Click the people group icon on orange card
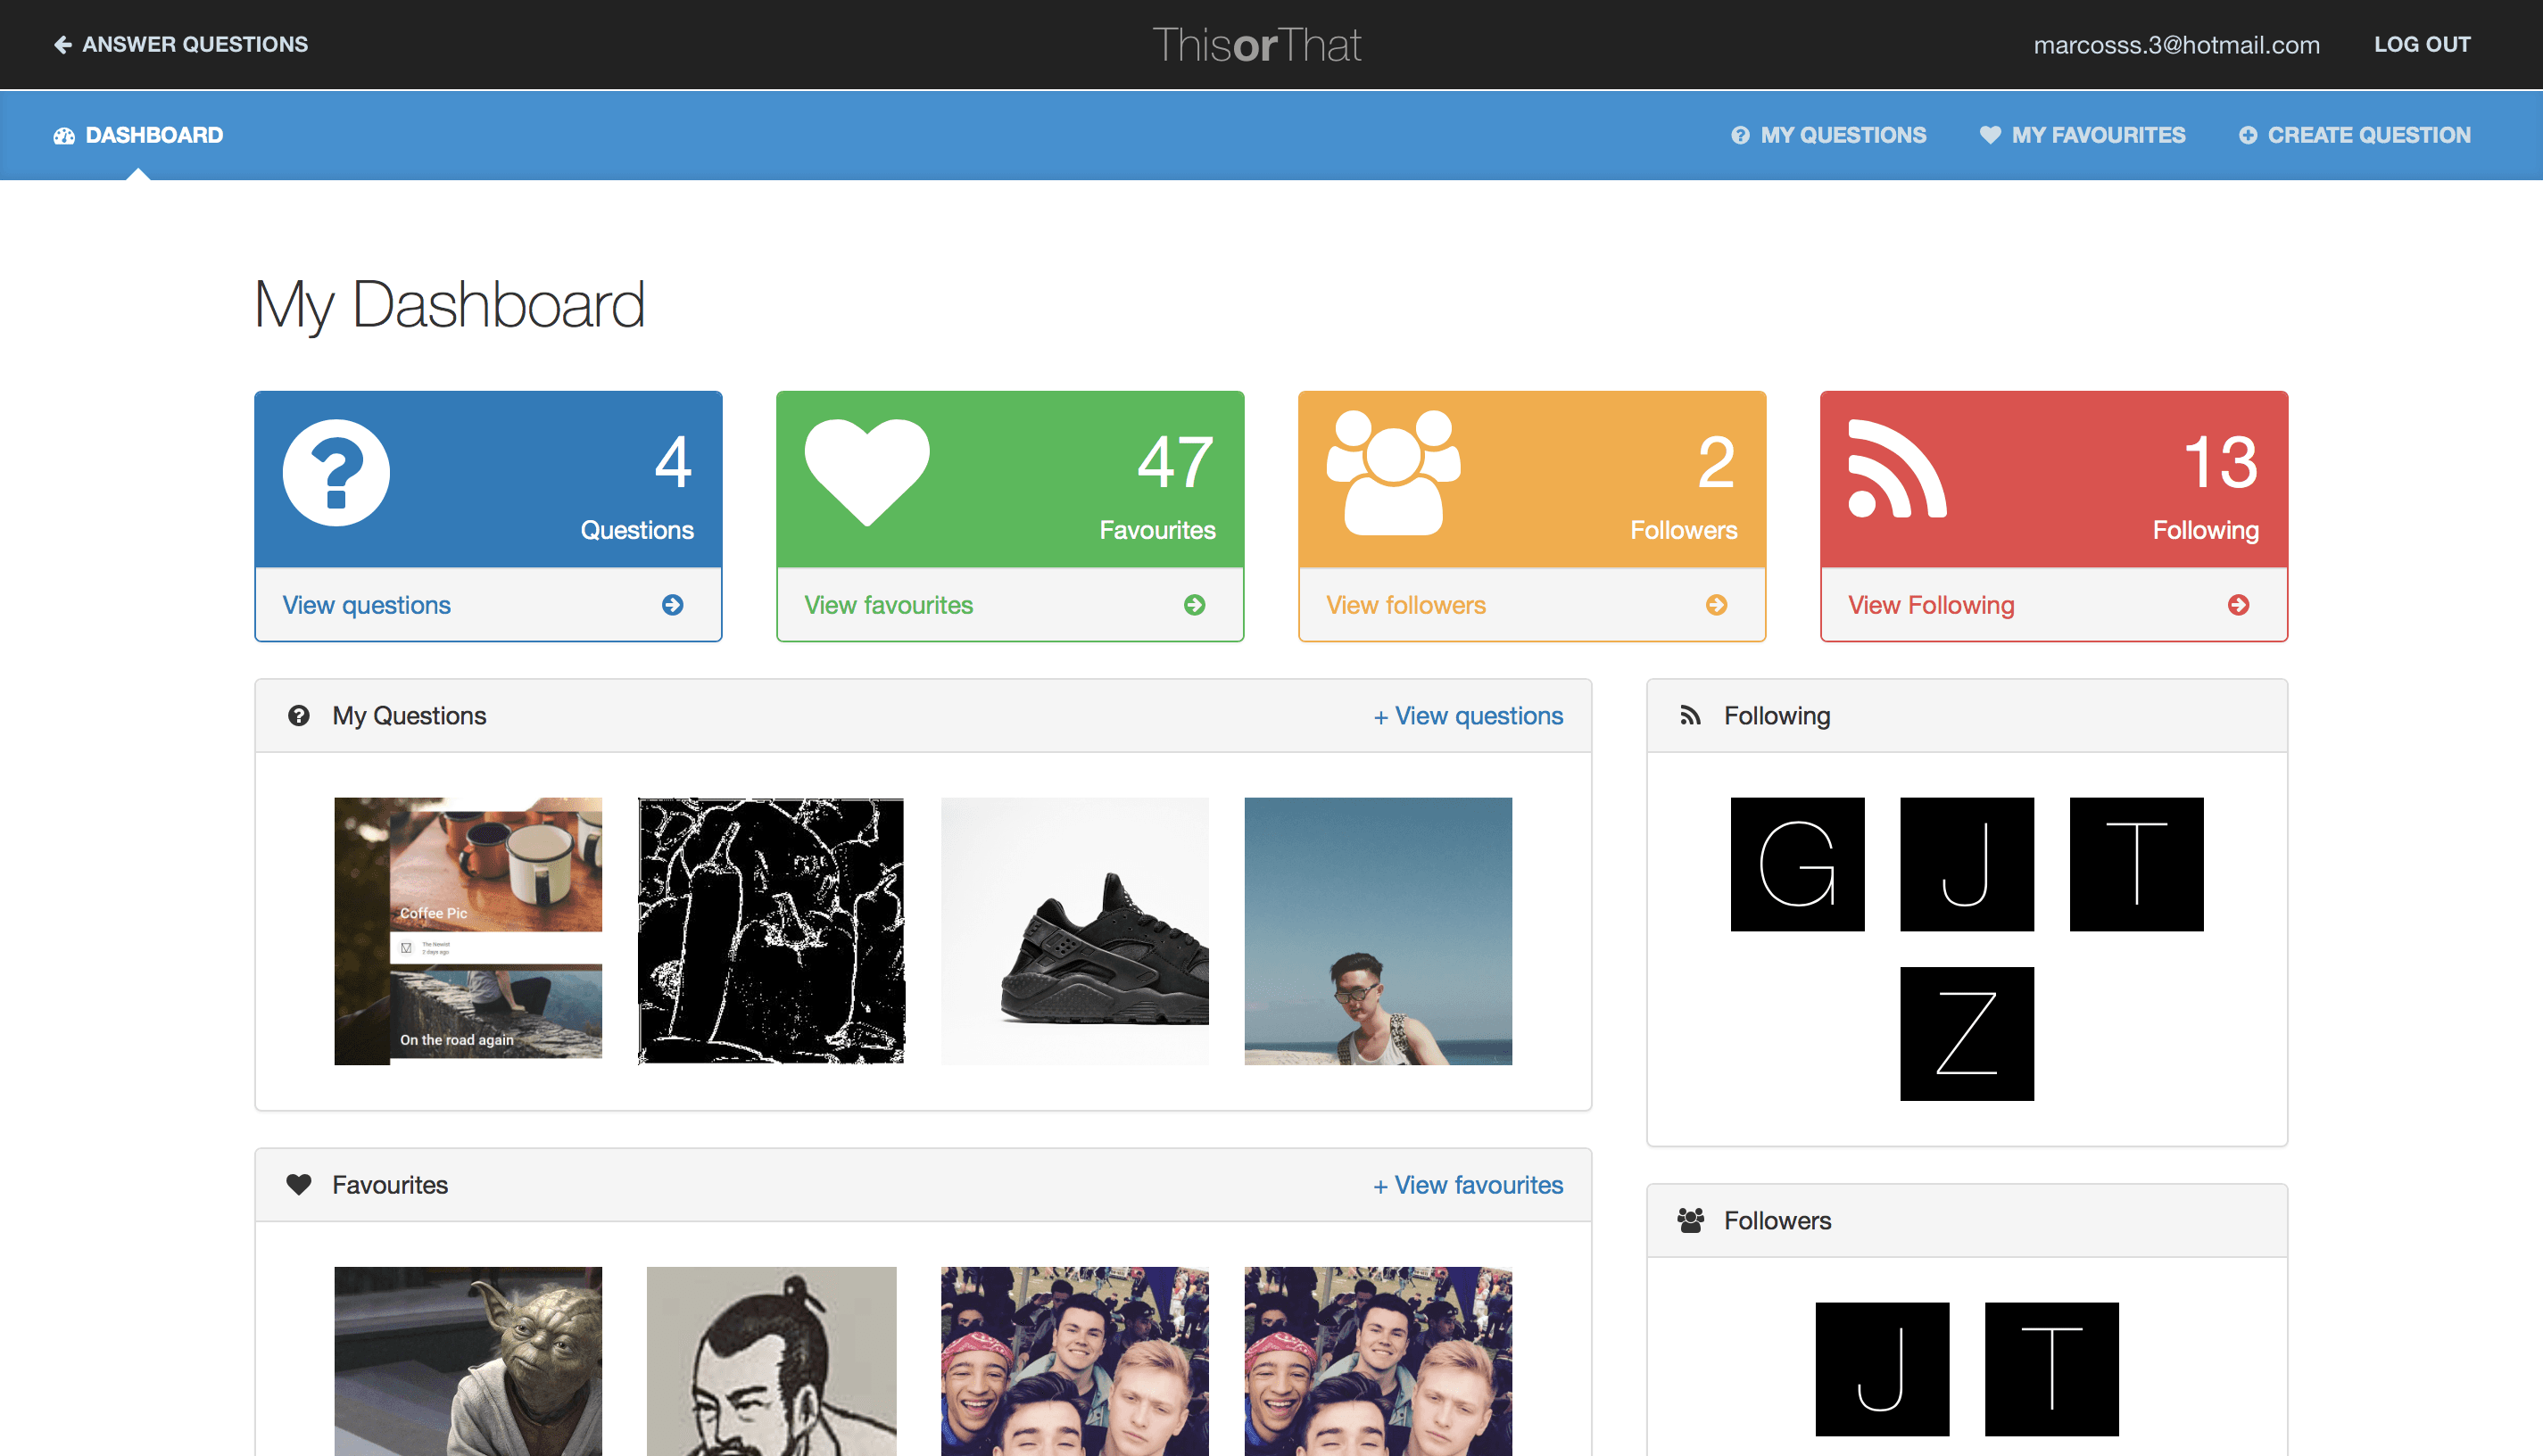 pyautogui.click(x=1393, y=473)
